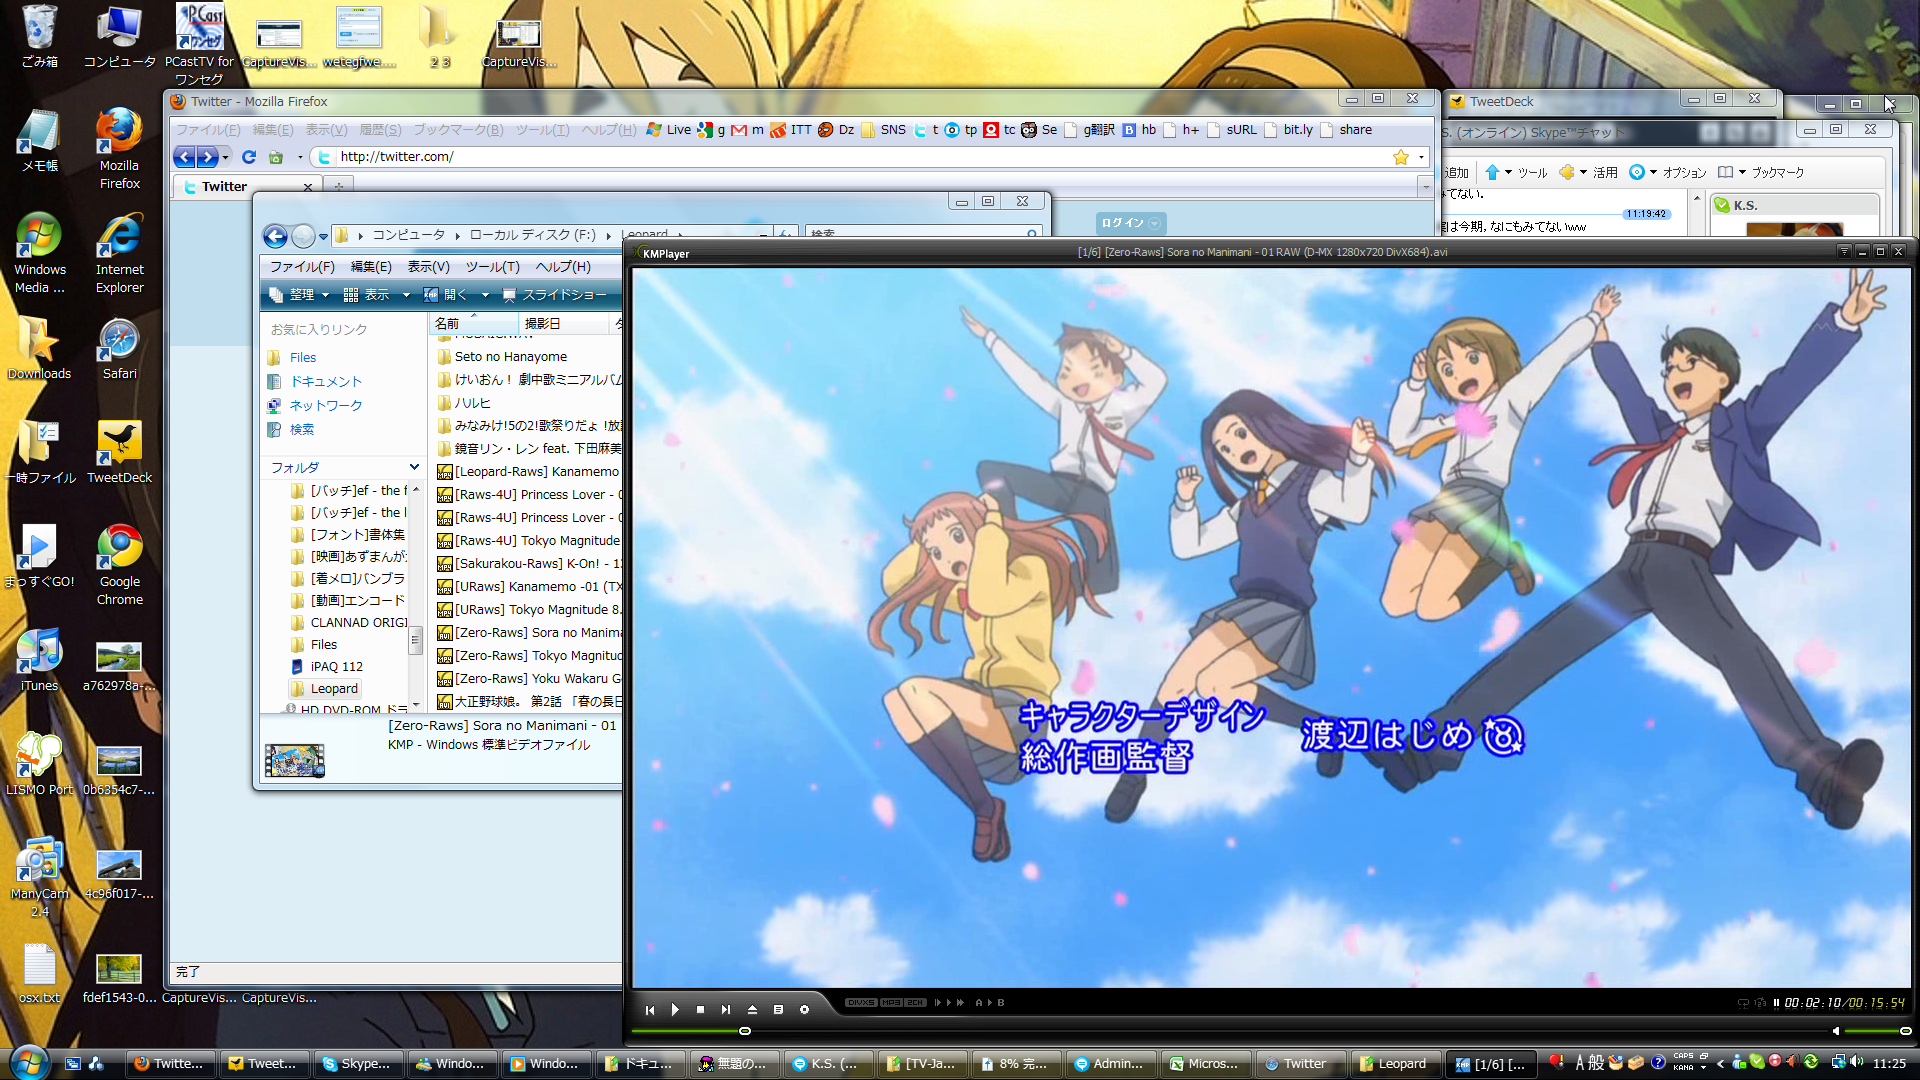Open the 表示 views dropdown in Explorer
The image size is (1920, 1080).
376,295
